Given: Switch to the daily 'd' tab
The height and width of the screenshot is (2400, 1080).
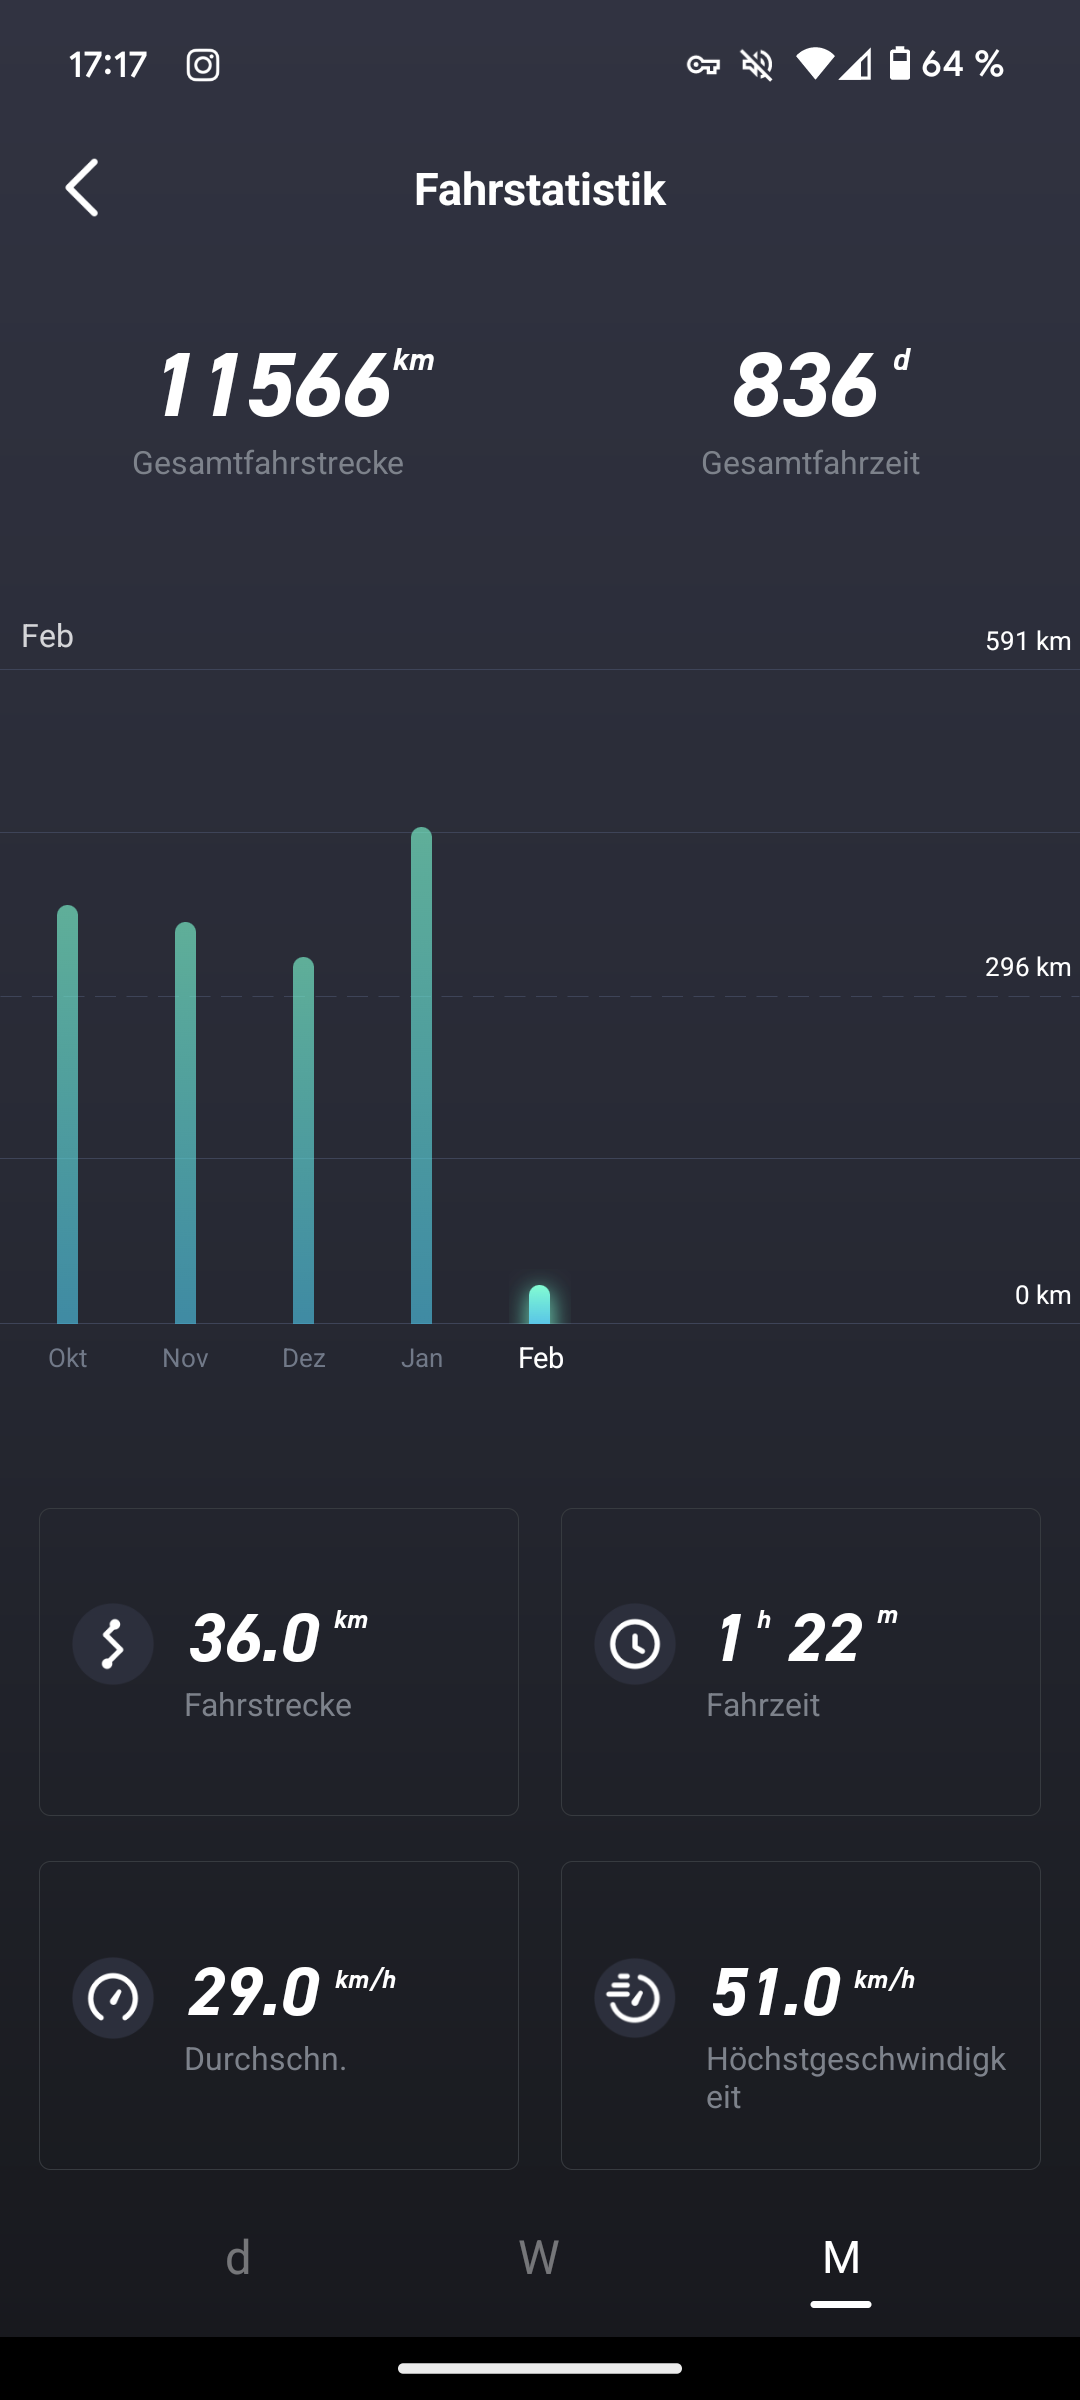Looking at the screenshot, I should [238, 2258].
